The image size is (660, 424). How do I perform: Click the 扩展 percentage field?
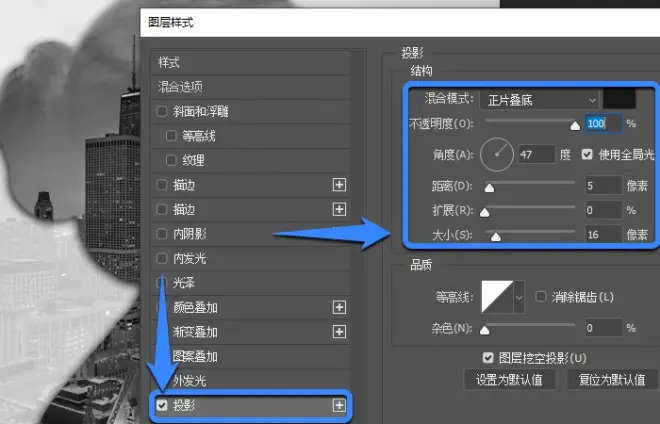[604, 210]
